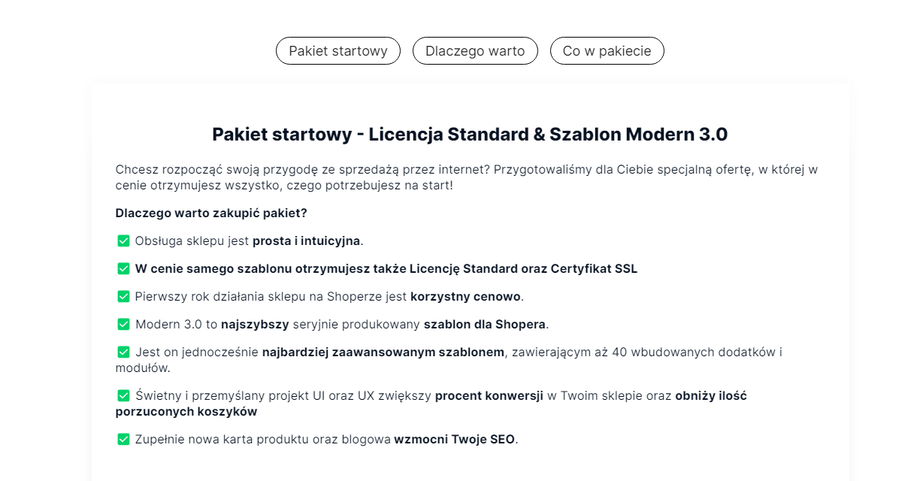The width and height of the screenshot is (920, 481).
Task: Click check icon next to Pierwszy rok działania
Action: click(124, 297)
